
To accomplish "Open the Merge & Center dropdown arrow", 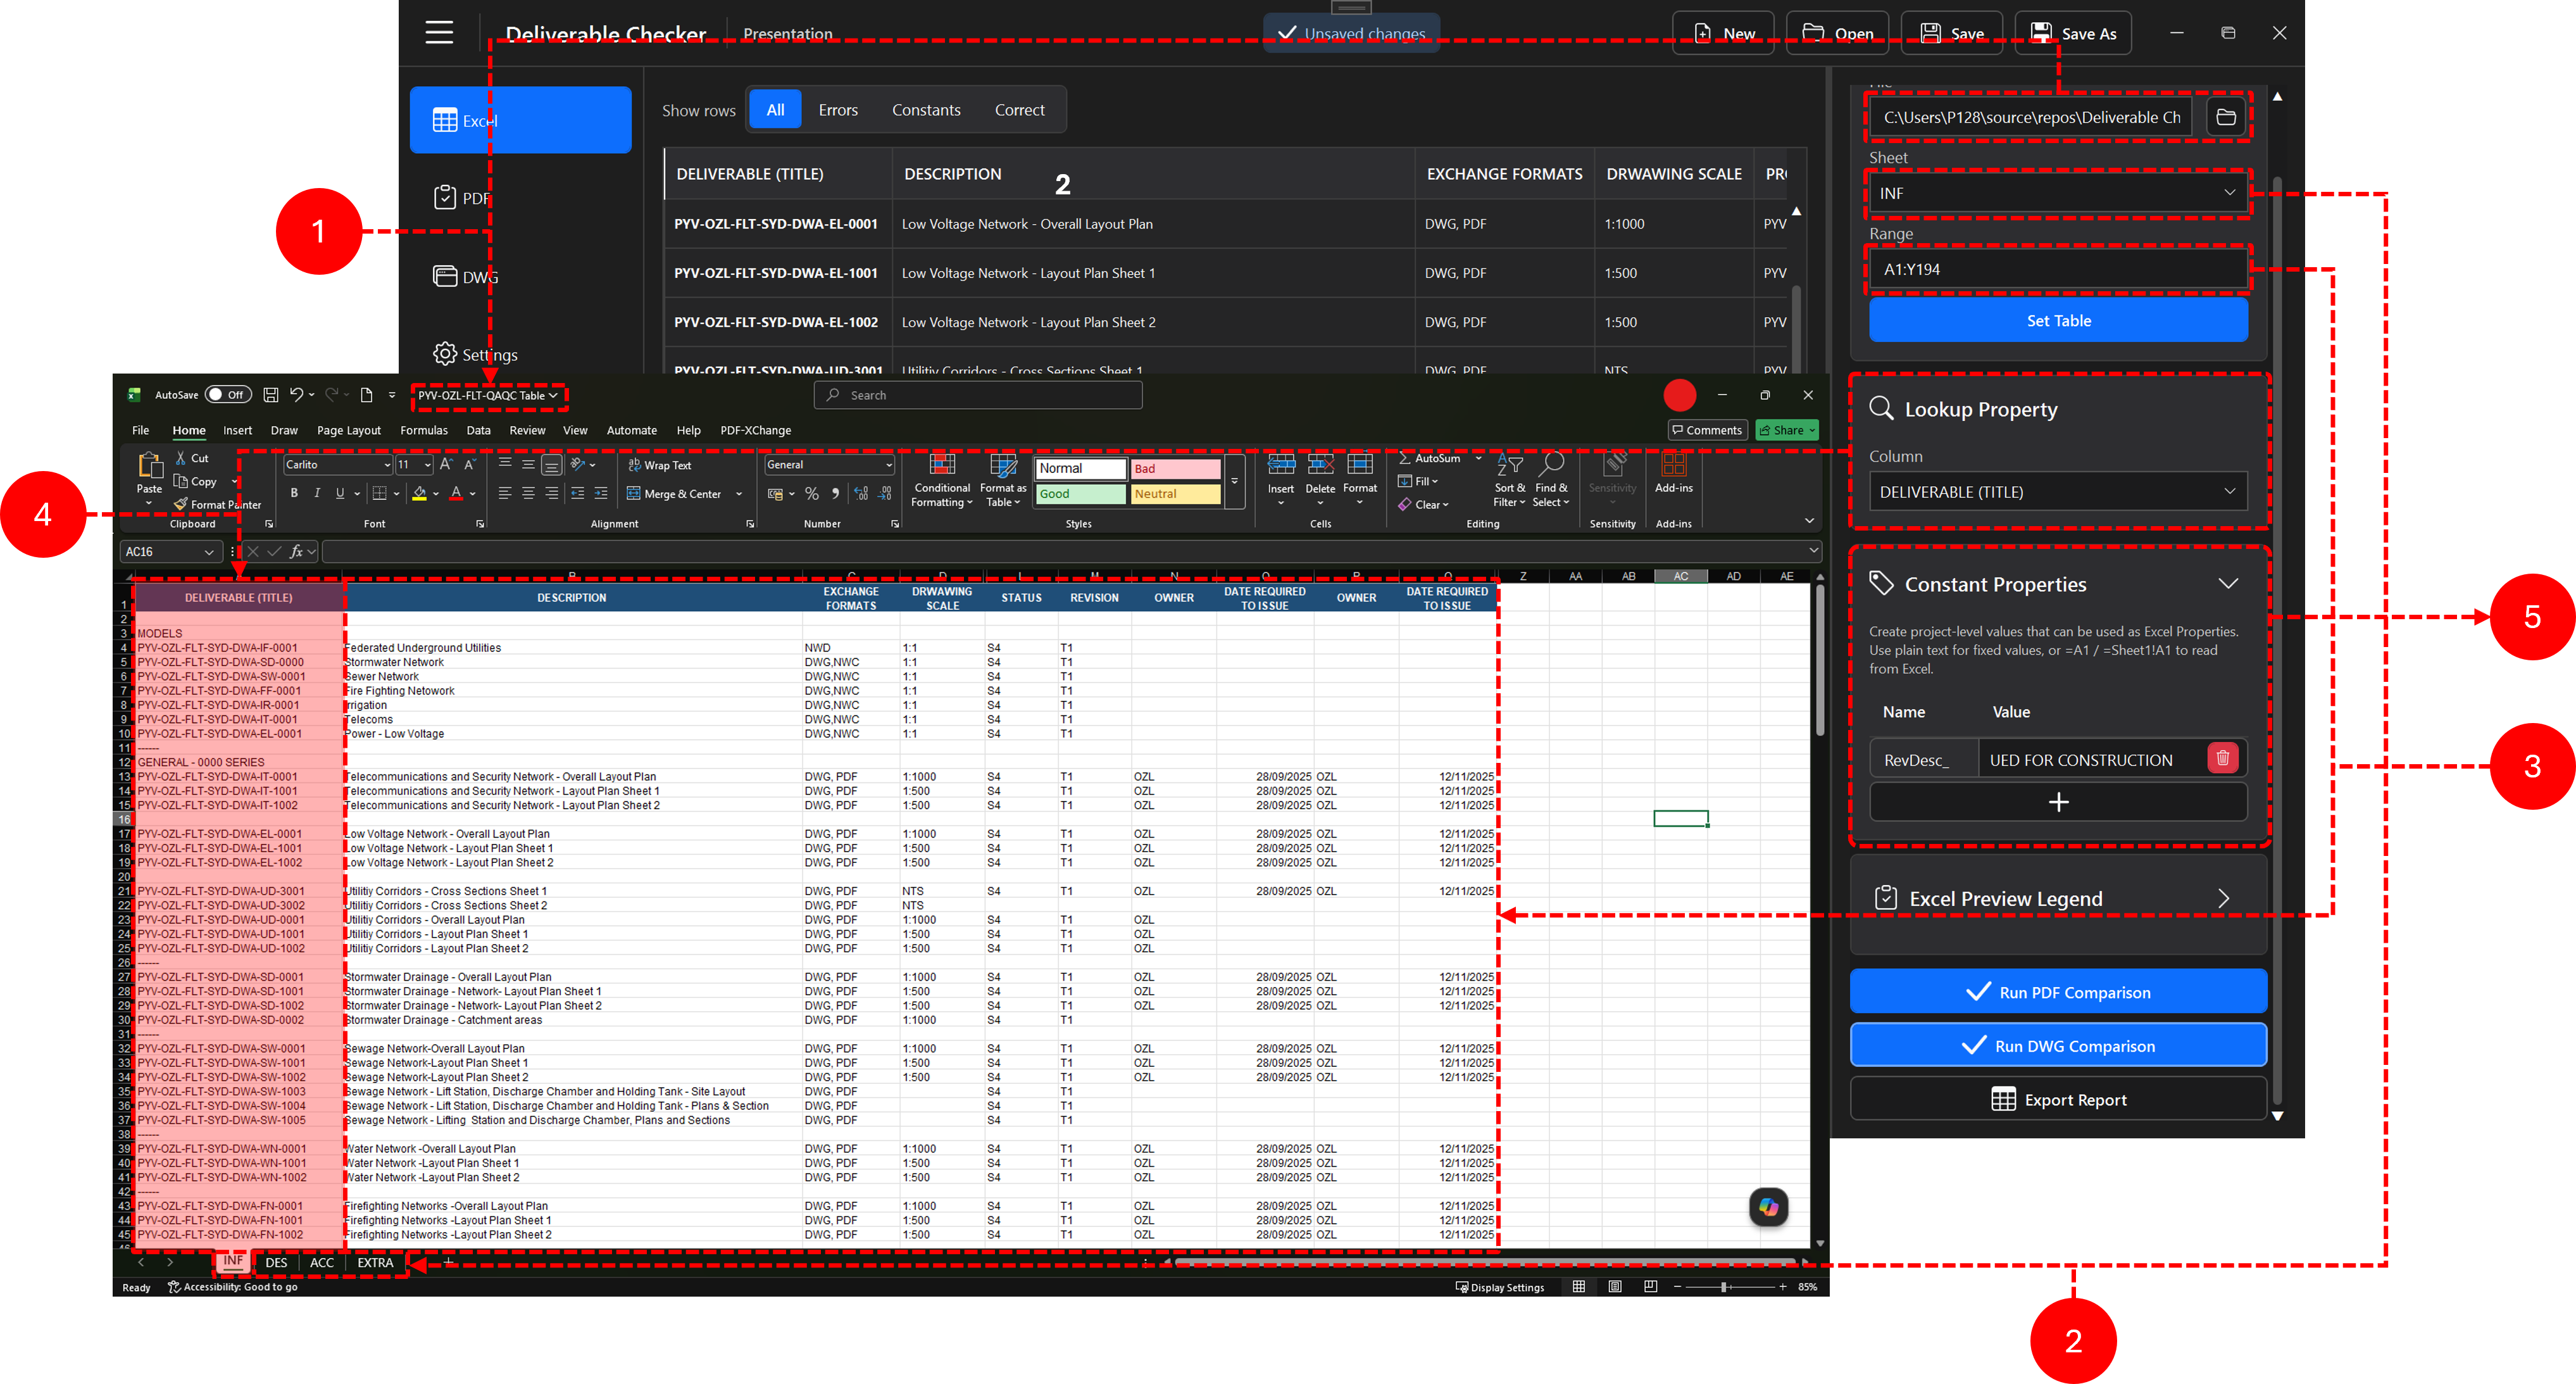I will 739,494.
